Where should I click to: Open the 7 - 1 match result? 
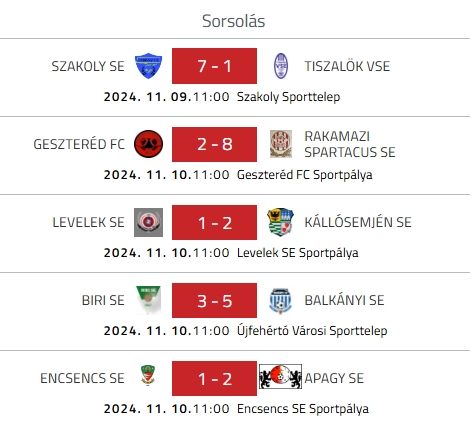pos(214,66)
